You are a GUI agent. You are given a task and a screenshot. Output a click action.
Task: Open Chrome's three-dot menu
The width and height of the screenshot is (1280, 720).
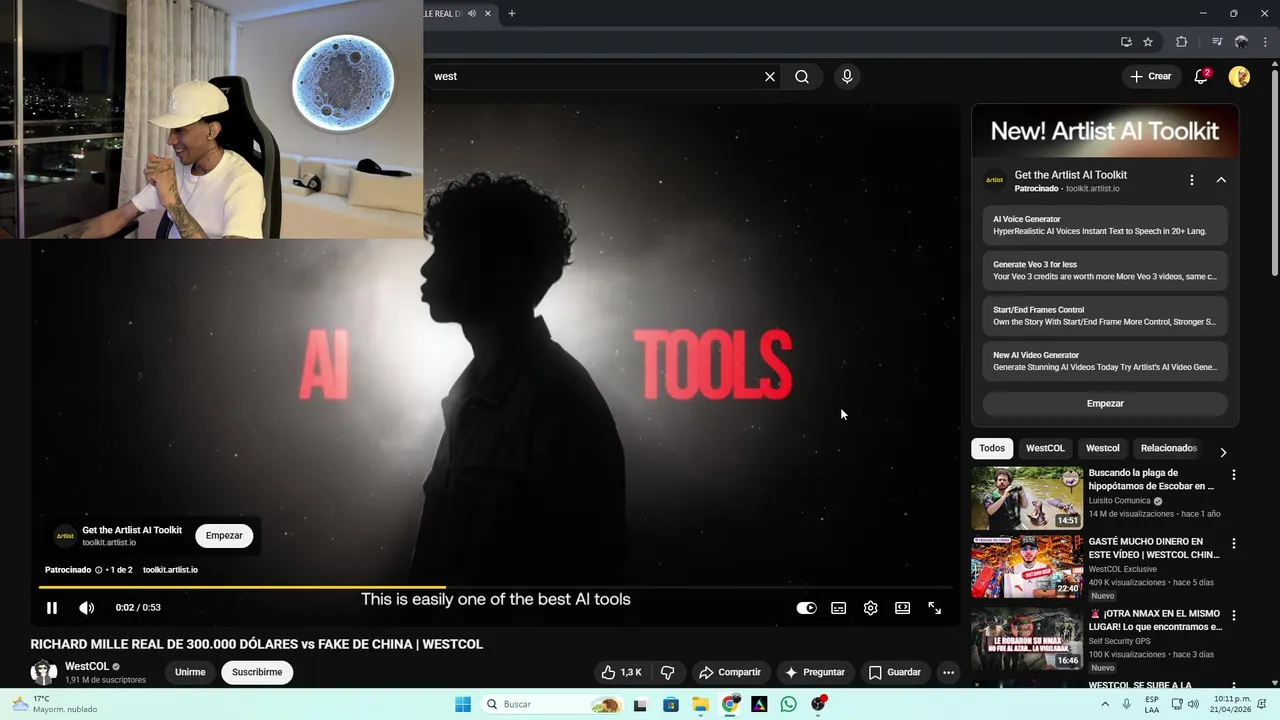1264,42
